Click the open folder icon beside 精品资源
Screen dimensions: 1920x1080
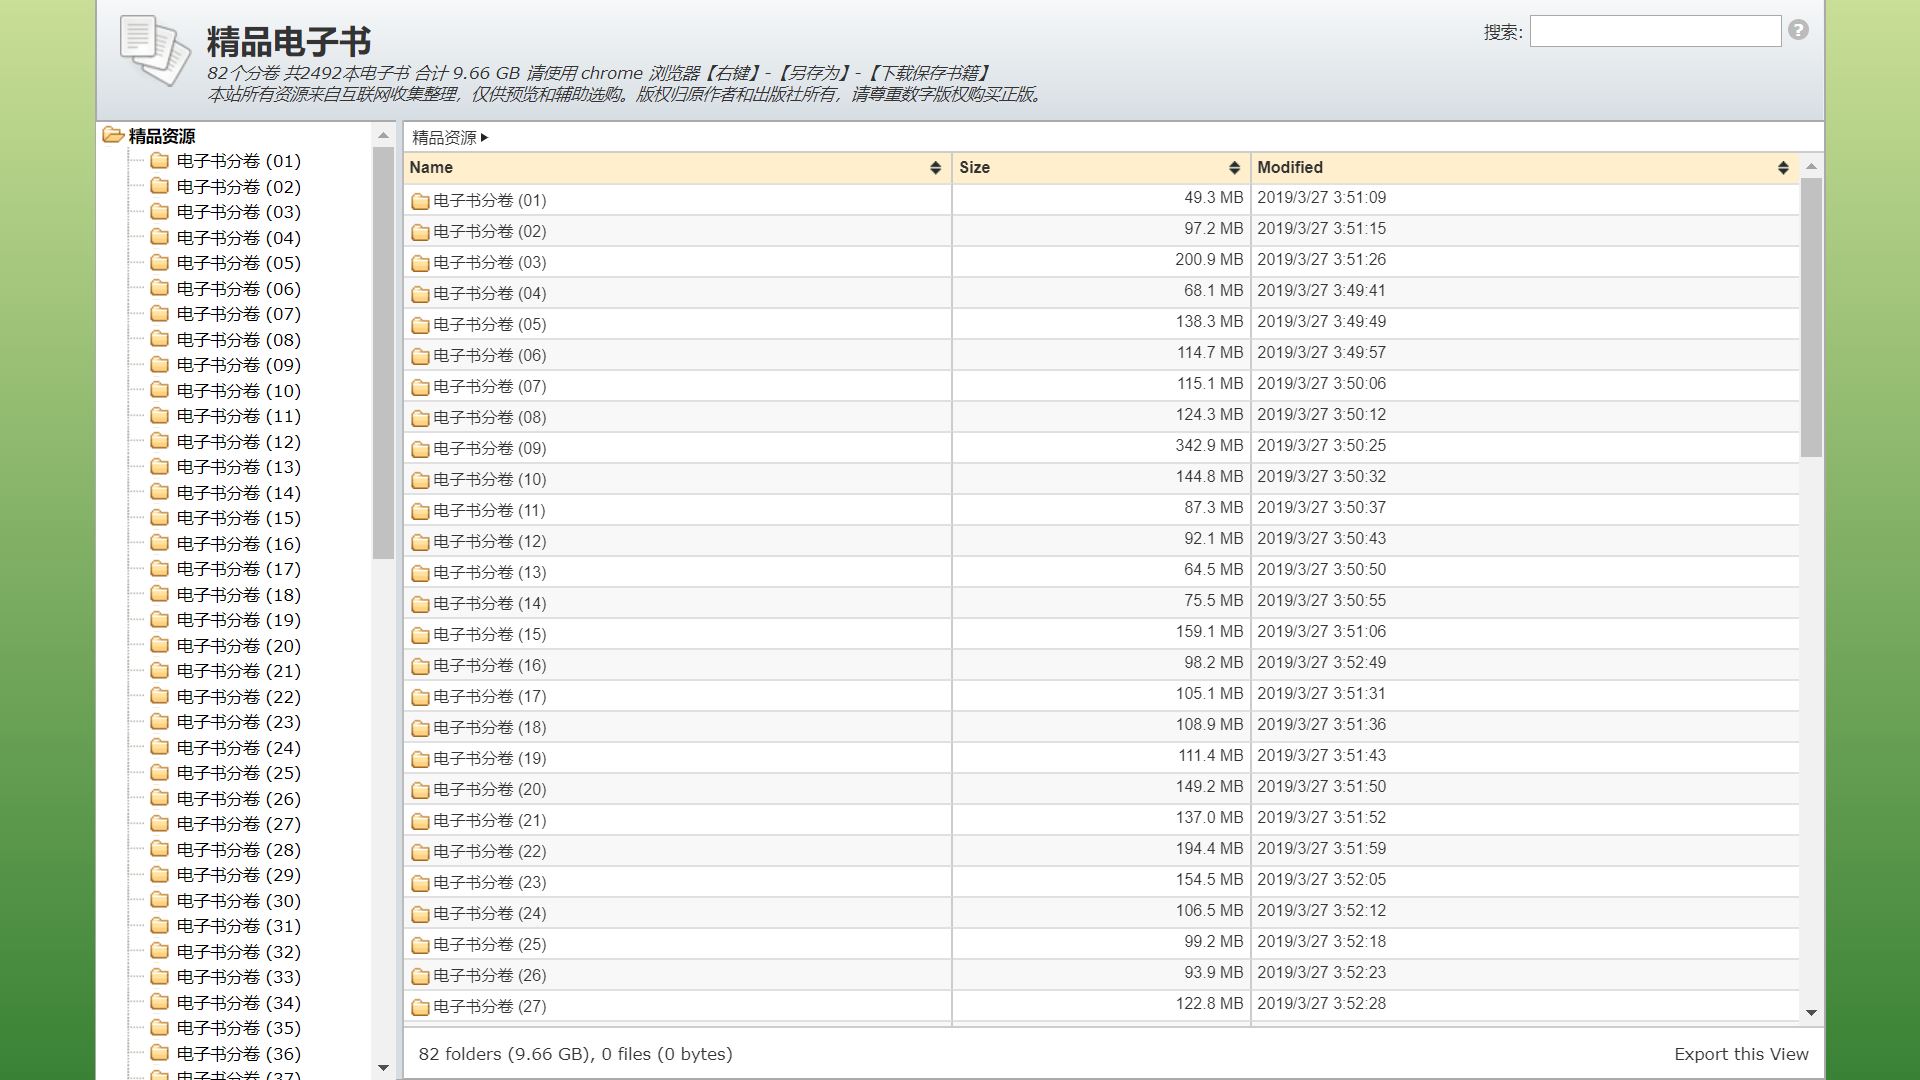tap(113, 135)
